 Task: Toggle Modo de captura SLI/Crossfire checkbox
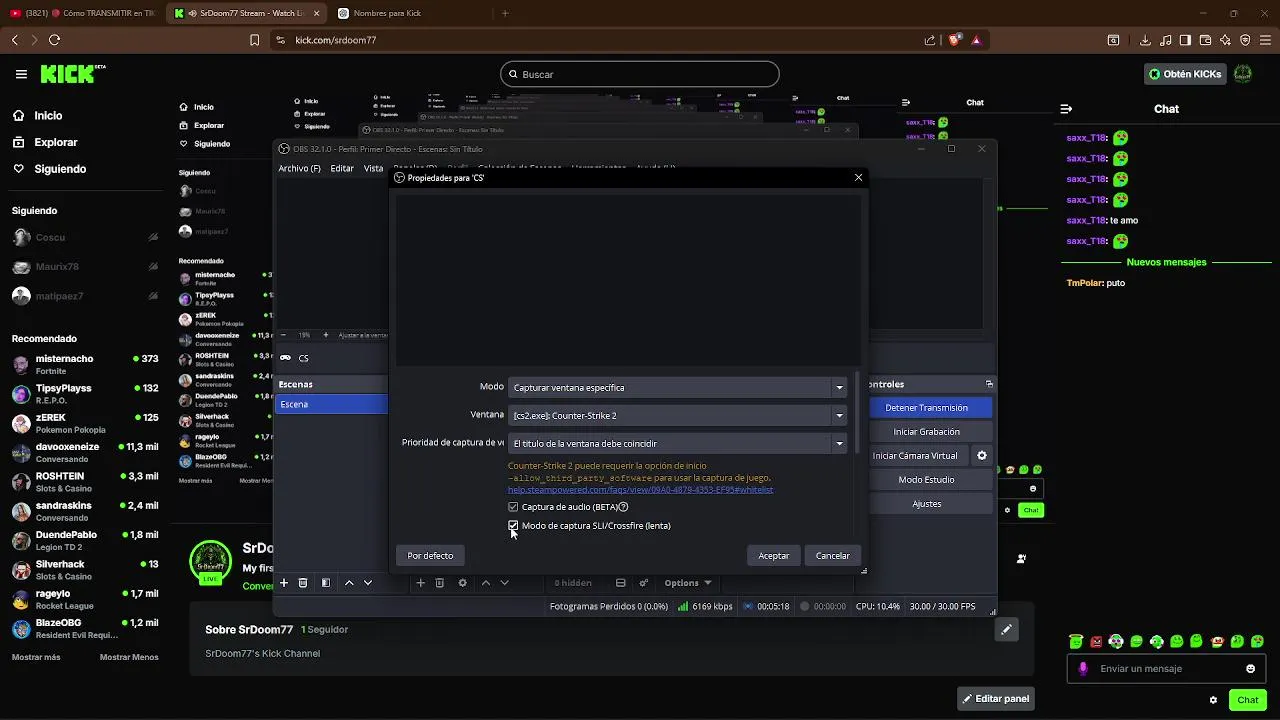513,525
